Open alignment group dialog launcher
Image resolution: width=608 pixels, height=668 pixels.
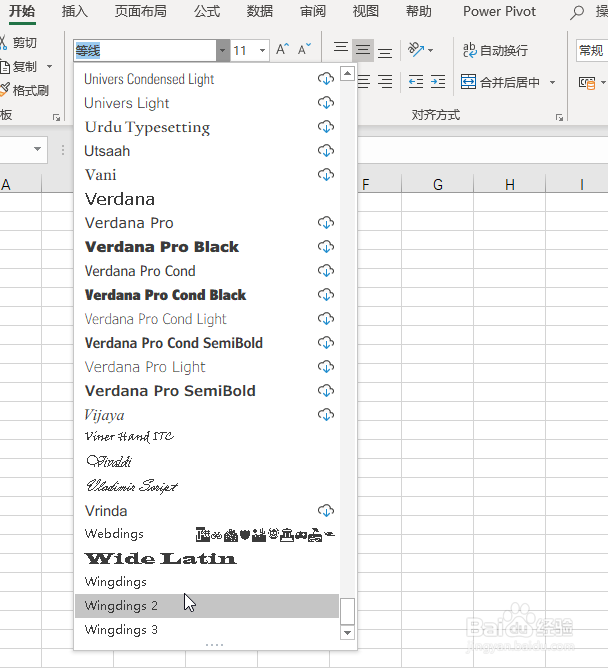pyautogui.click(x=559, y=118)
